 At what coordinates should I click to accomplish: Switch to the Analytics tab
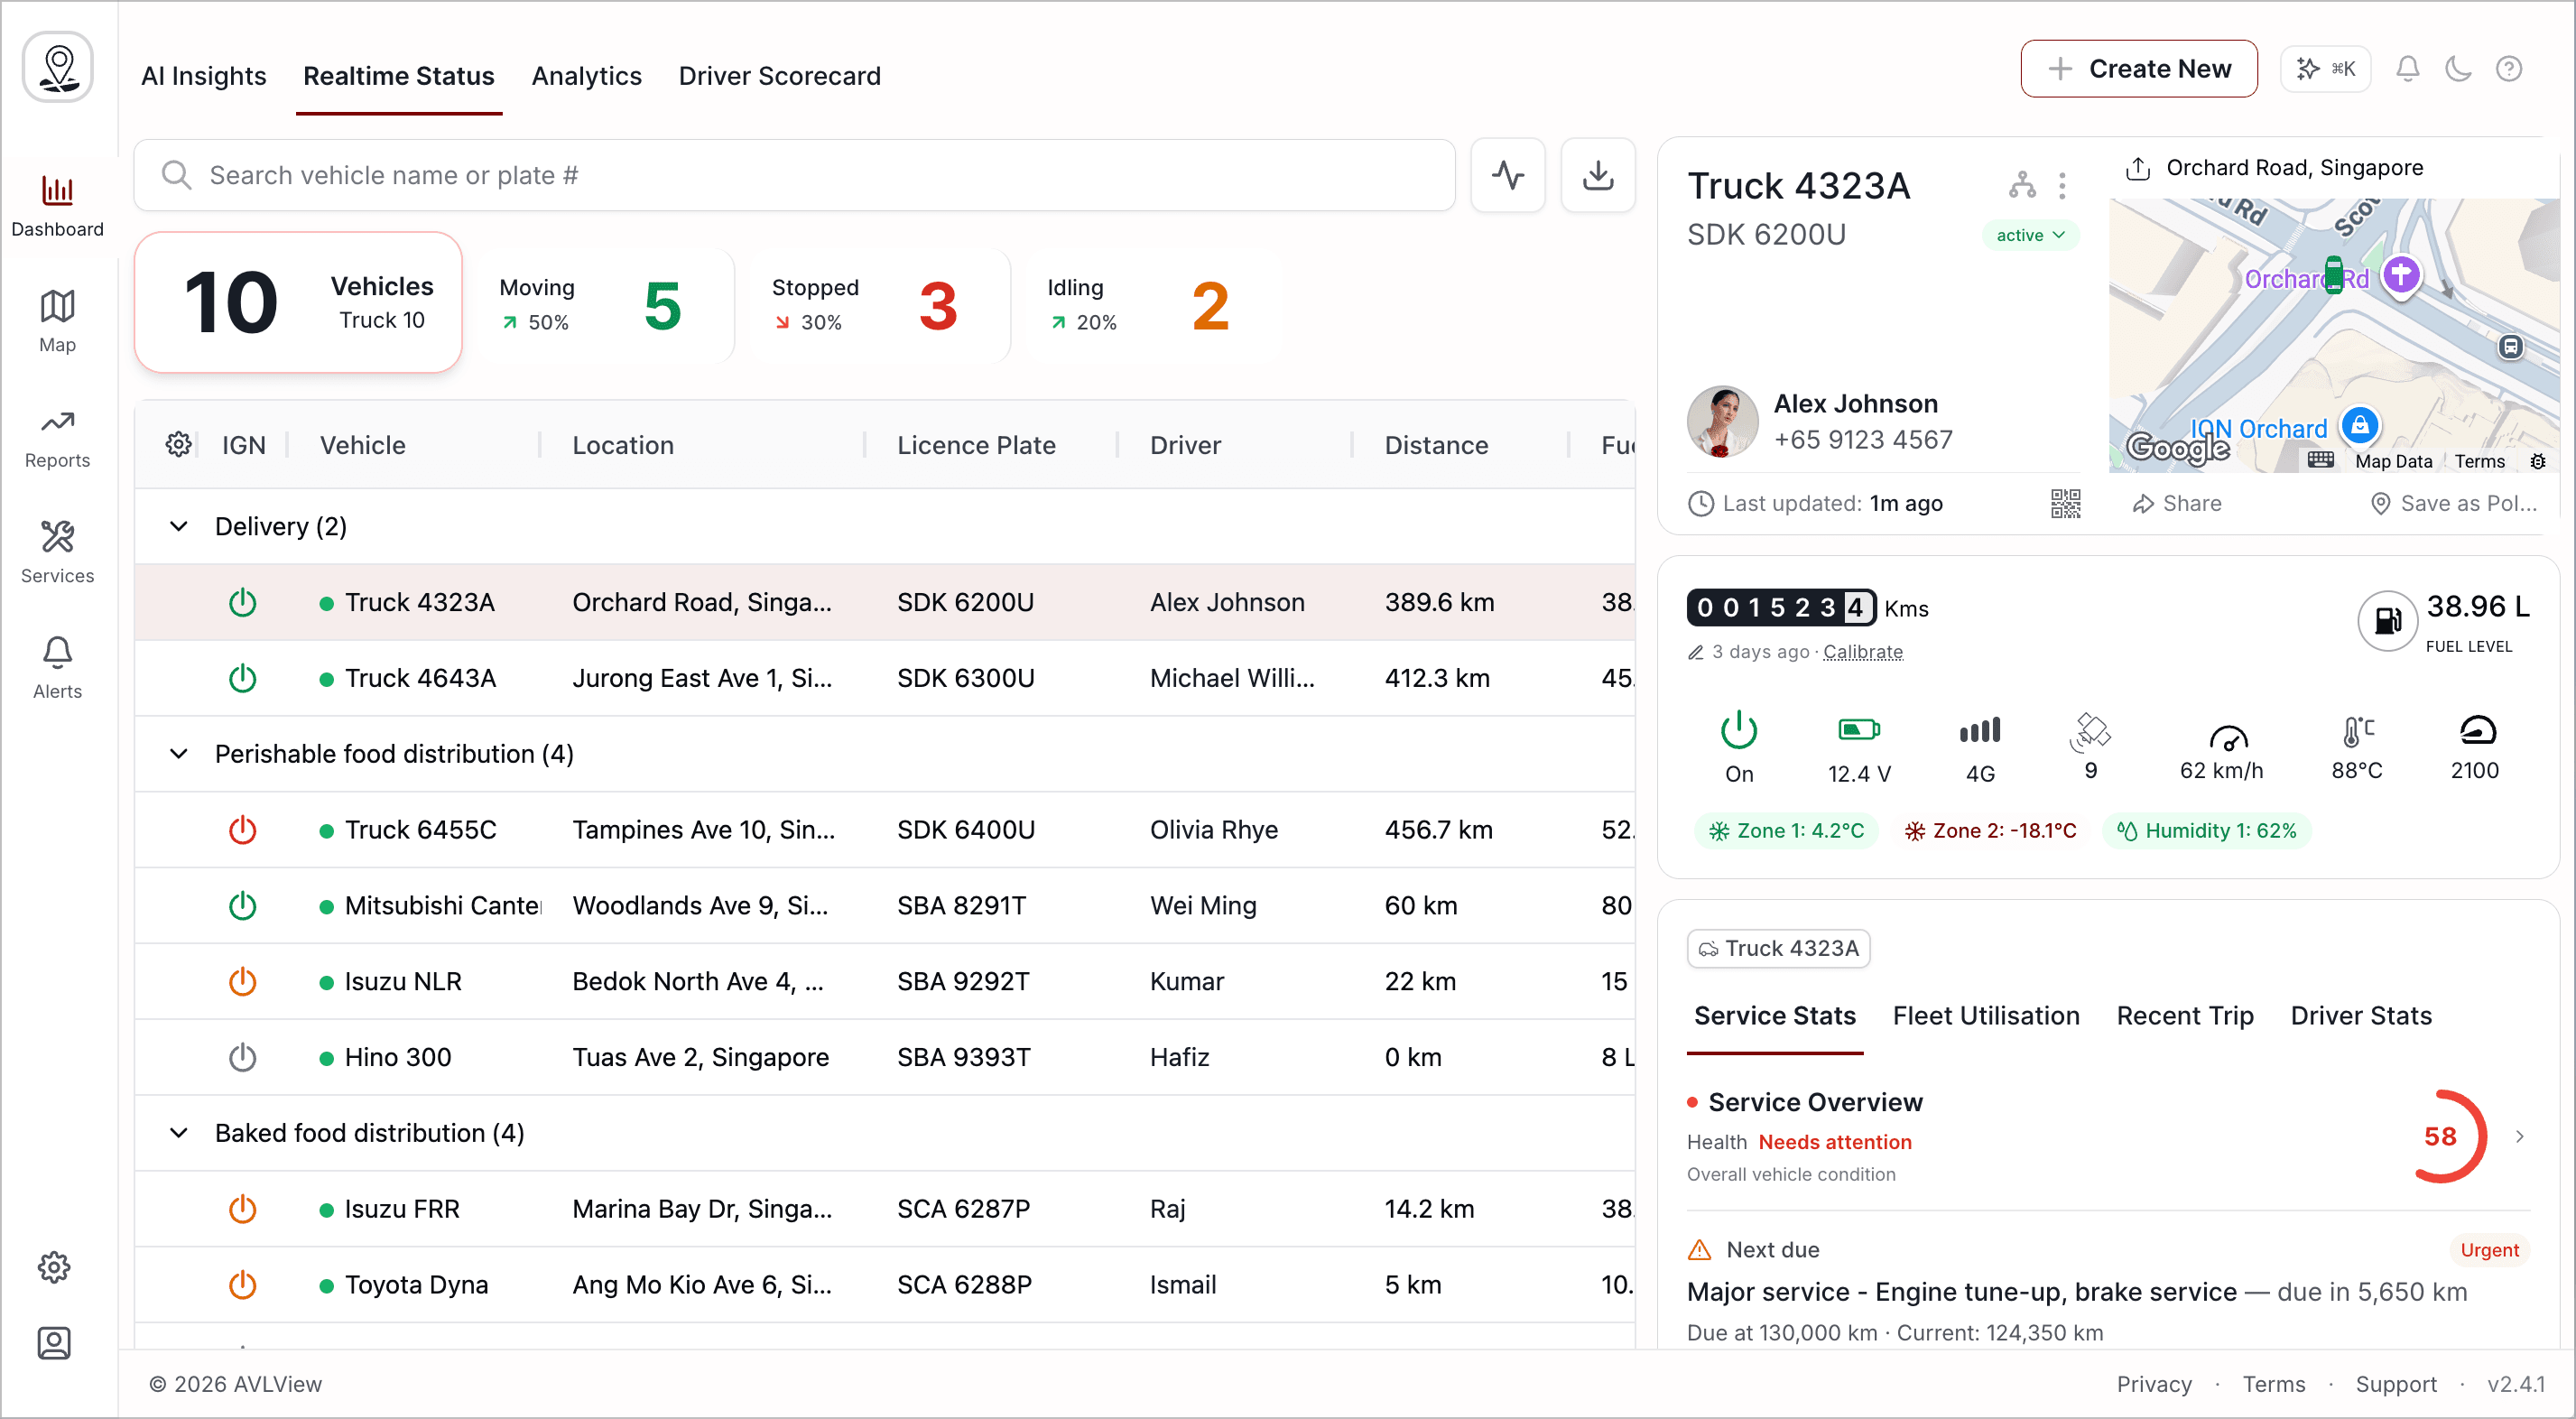586,76
